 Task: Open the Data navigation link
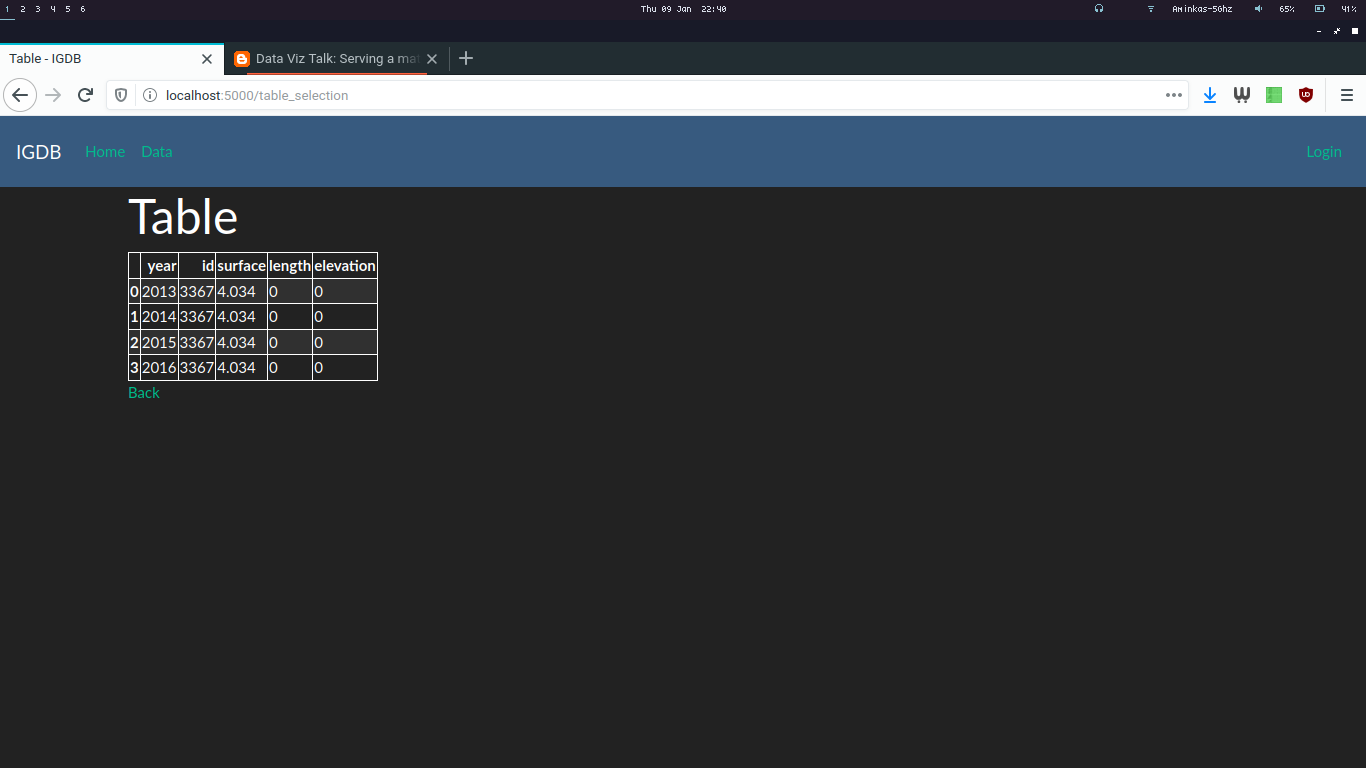click(156, 152)
